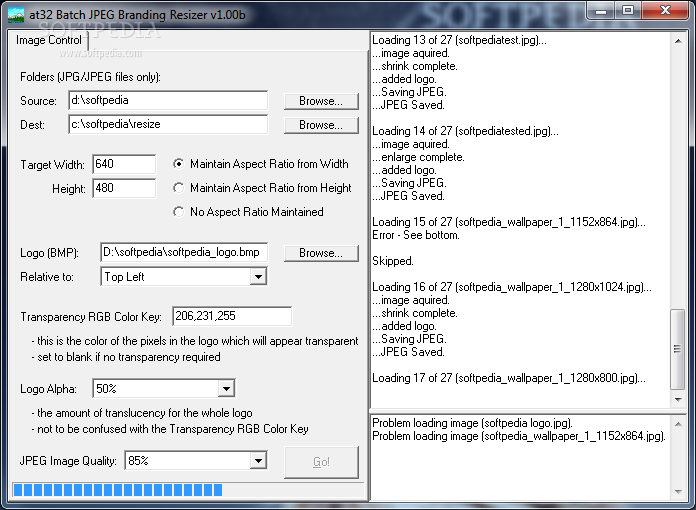
Task: Browse for the Source folder
Action: click(321, 101)
